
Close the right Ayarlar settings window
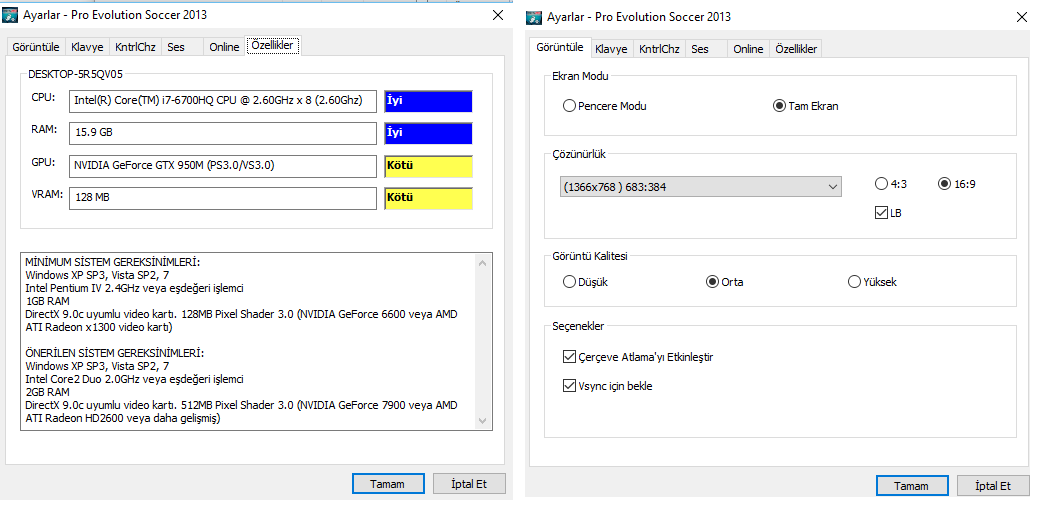[x=1021, y=16]
